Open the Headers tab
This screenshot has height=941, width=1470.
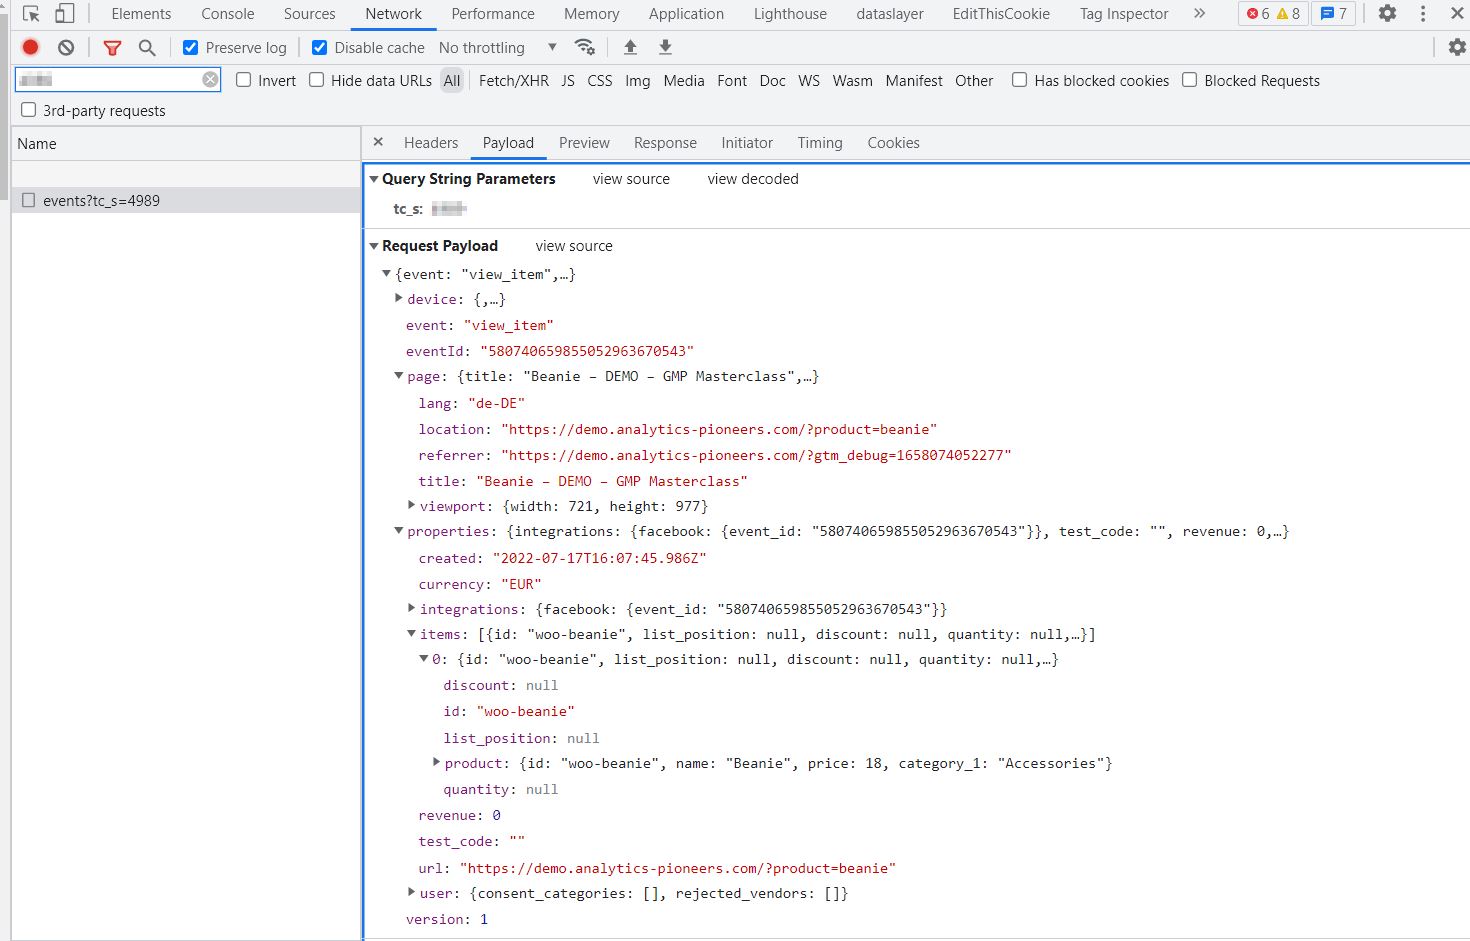click(431, 143)
